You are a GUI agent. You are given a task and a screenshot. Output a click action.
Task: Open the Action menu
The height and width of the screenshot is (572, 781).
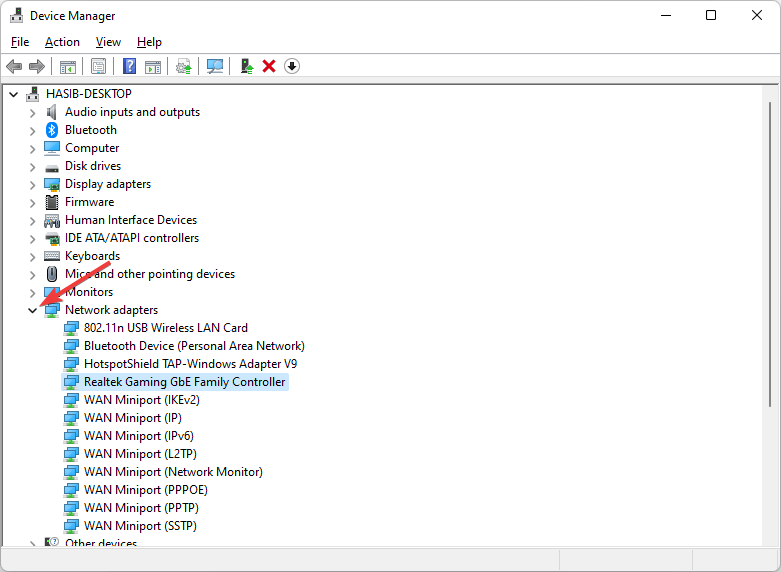coord(62,42)
